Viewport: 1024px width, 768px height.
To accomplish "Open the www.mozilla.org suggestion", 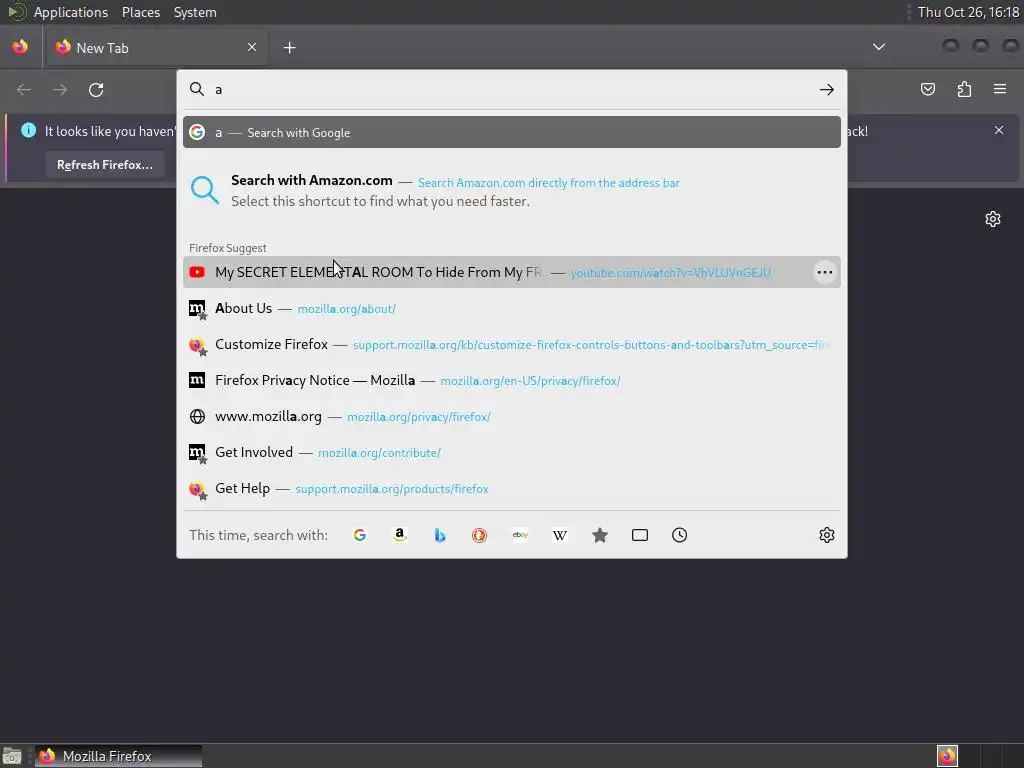I will (511, 417).
